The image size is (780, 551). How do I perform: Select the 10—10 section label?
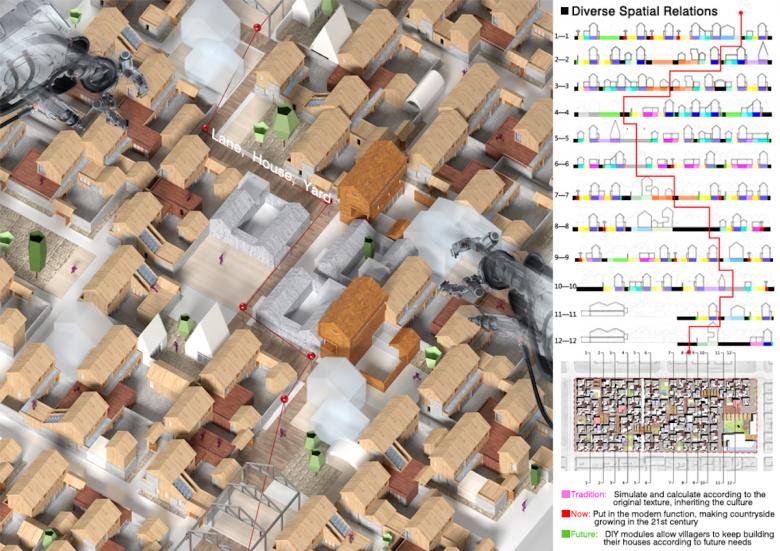coord(563,286)
